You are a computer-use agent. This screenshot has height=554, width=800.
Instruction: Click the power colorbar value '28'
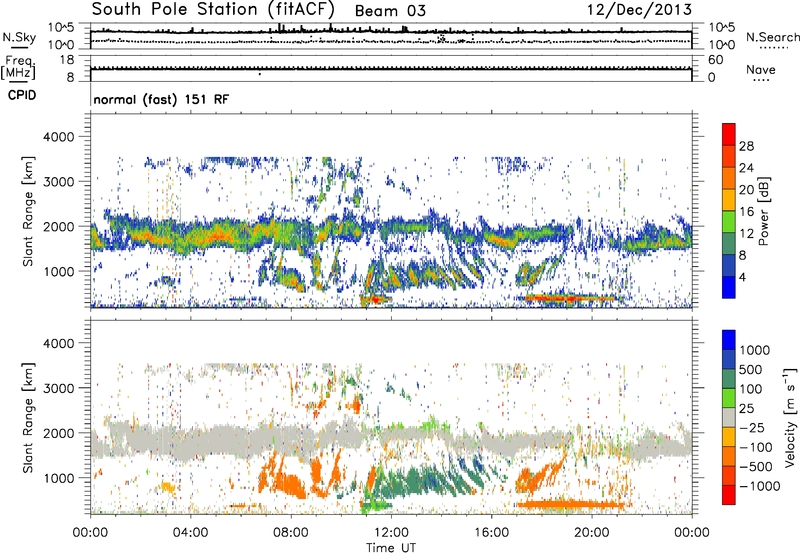[x=746, y=146]
